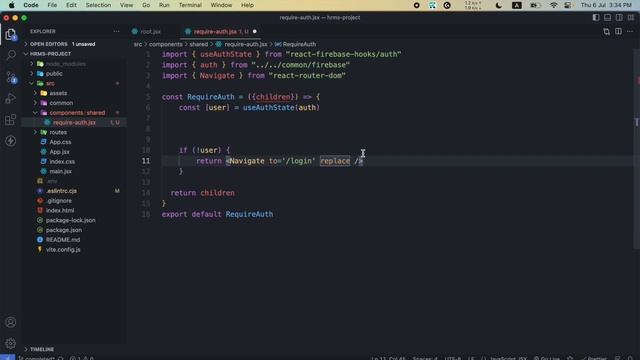The width and height of the screenshot is (640, 360).
Task: Open the Run and Debug view
Action: [x=11, y=98]
